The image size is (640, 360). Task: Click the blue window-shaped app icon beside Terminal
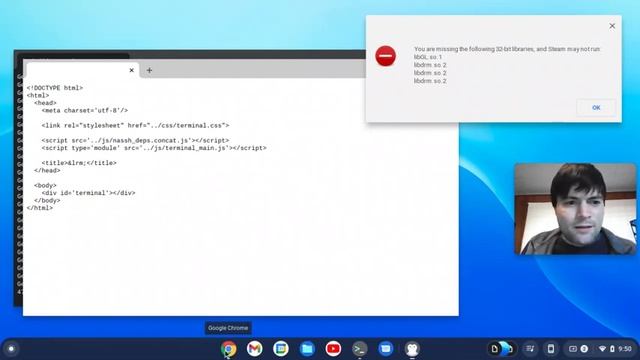coord(386,349)
